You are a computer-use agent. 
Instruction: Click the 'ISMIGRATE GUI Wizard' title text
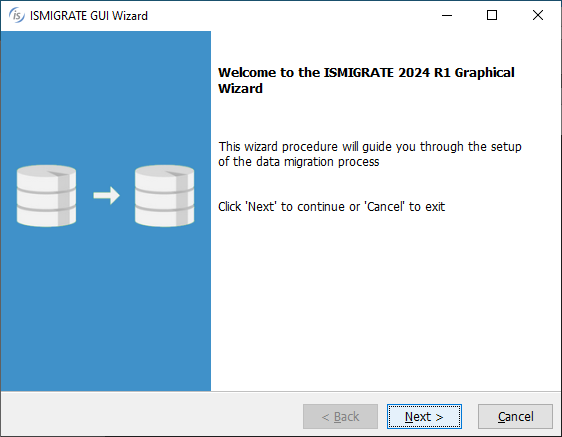click(89, 16)
